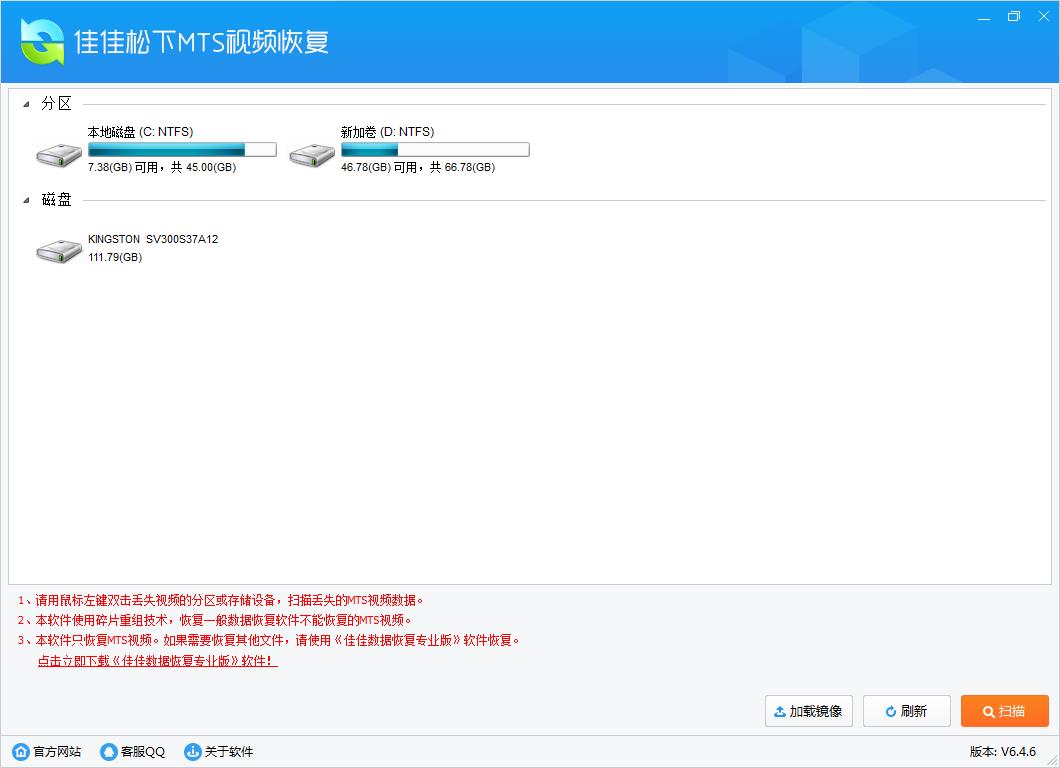Image resolution: width=1060 pixels, height=768 pixels.
Task: Collapse the 磁盘 section arrow
Action: click(x=26, y=201)
